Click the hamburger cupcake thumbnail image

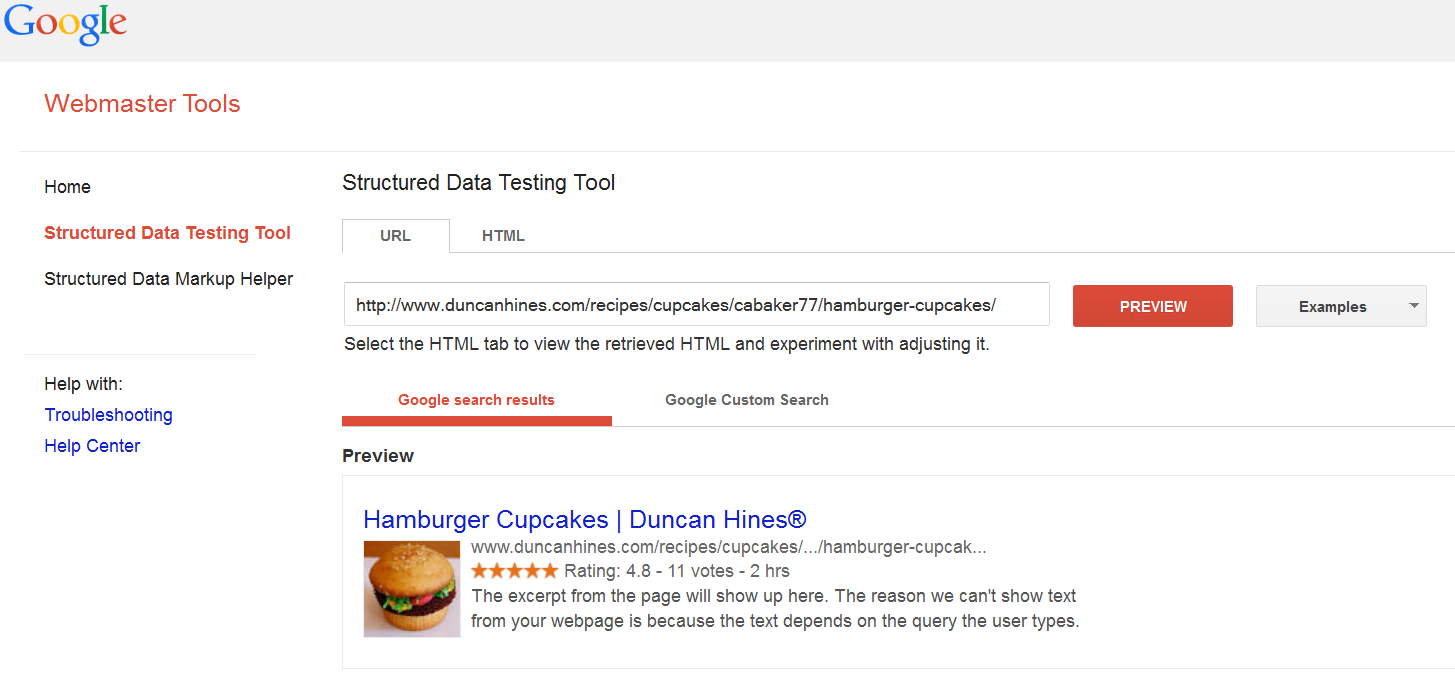(x=411, y=588)
